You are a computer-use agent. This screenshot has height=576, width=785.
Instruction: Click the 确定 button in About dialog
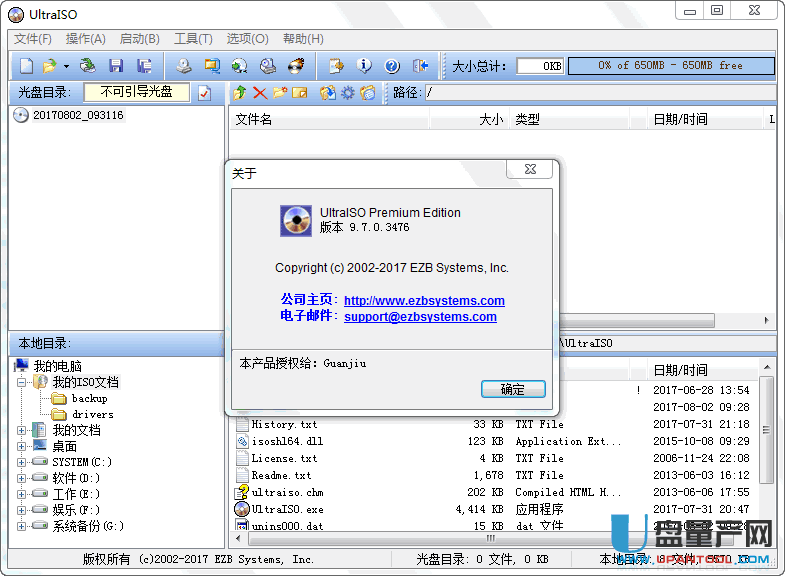513,389
